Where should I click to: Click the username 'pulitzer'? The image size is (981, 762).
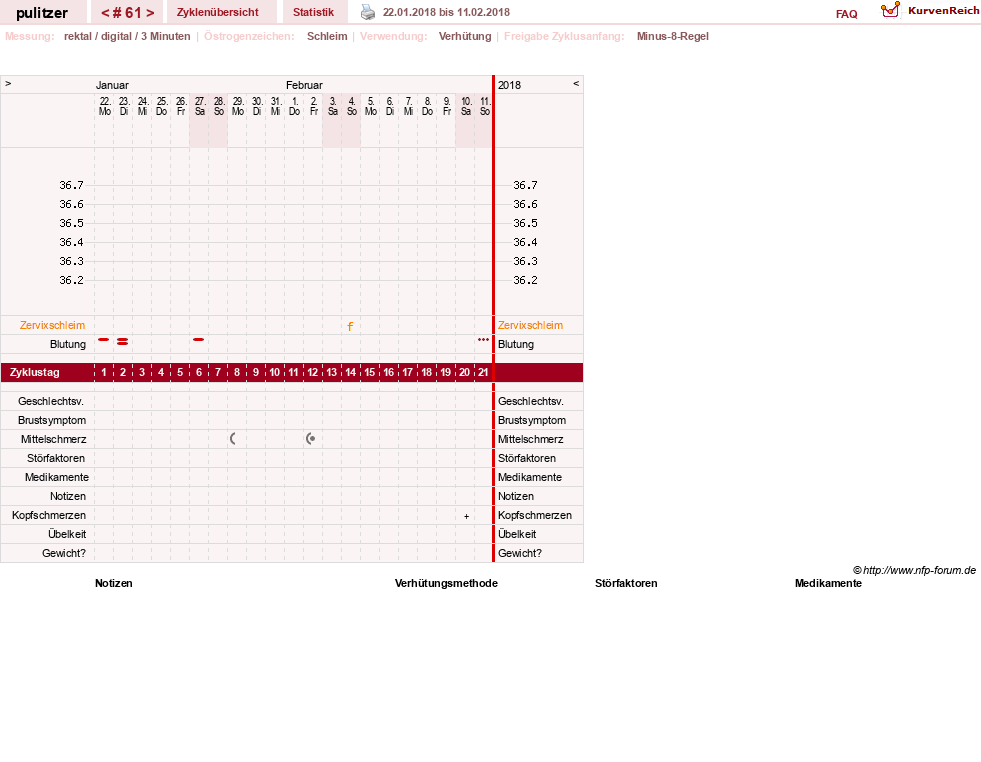tap(42, 13)
